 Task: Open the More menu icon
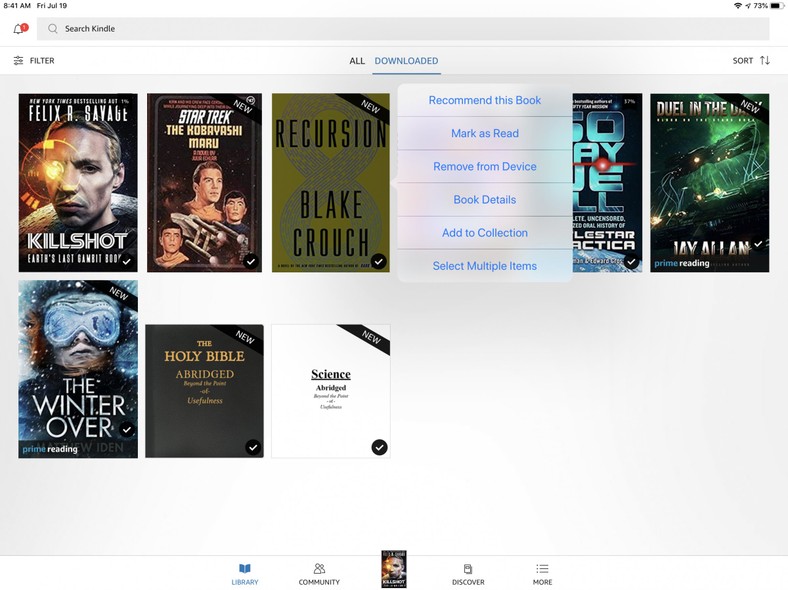point(542,569)
